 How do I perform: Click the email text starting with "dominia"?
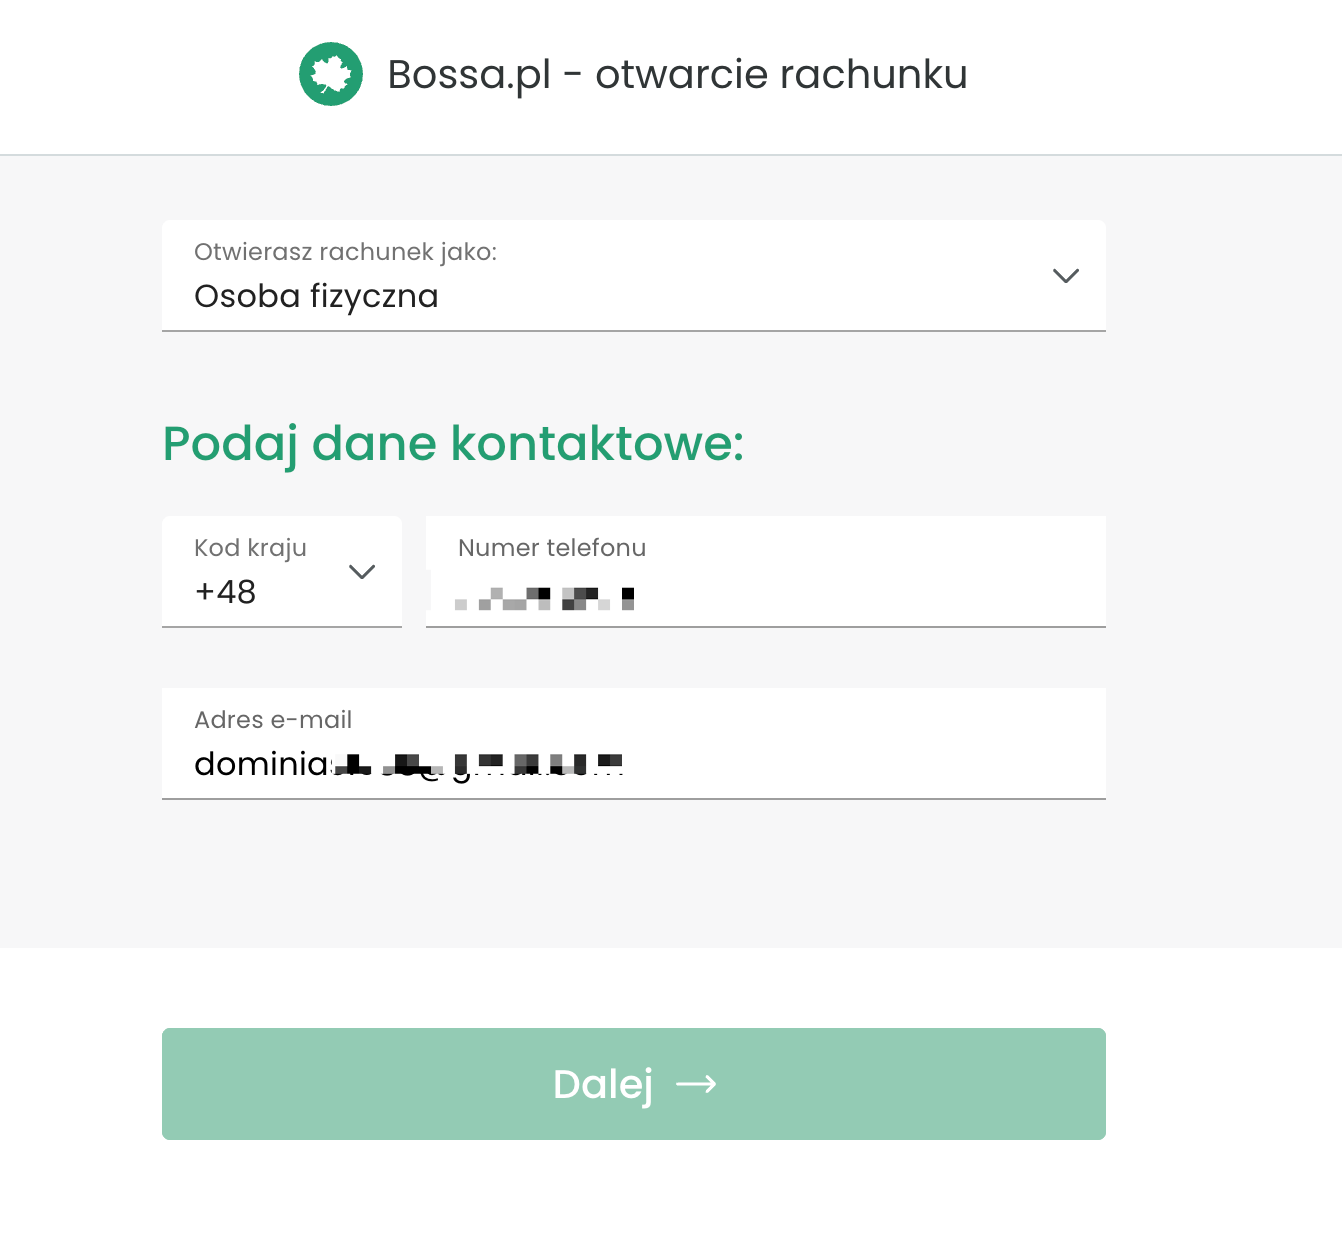pyautogui.click(x=408, y=764)
